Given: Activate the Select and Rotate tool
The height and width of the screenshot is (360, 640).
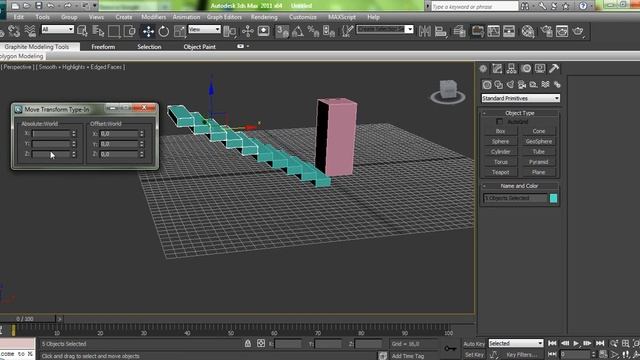Looking at the screenshot, I should click(164, 31).
